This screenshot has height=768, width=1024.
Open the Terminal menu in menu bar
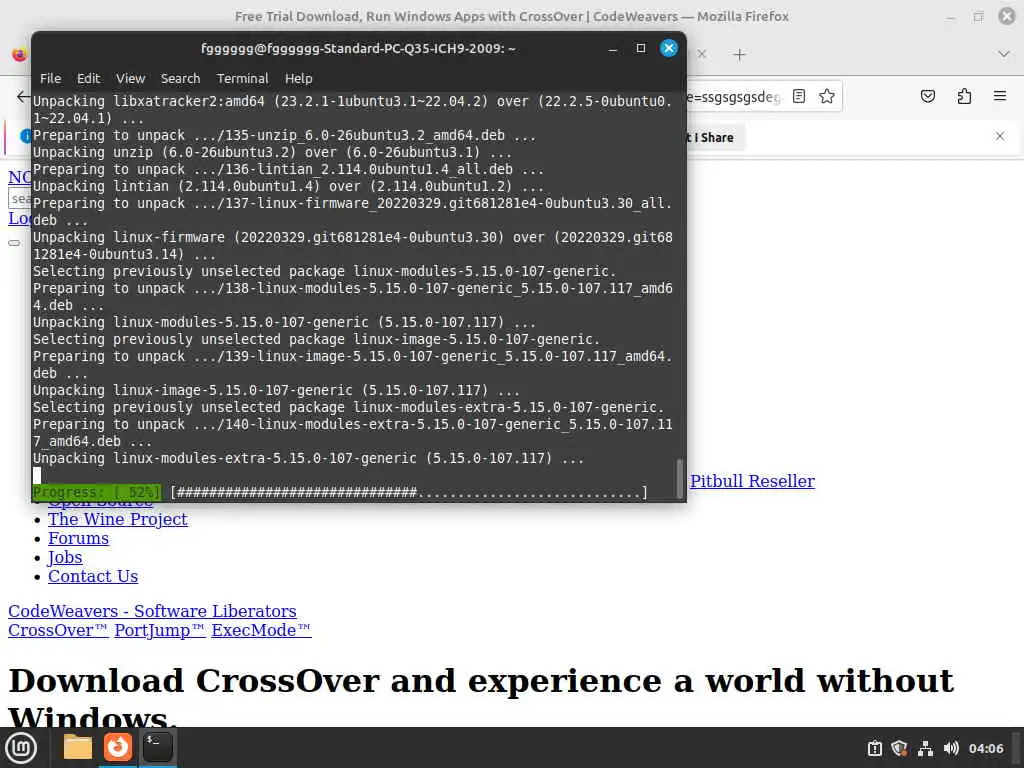(x=242, y=78)
